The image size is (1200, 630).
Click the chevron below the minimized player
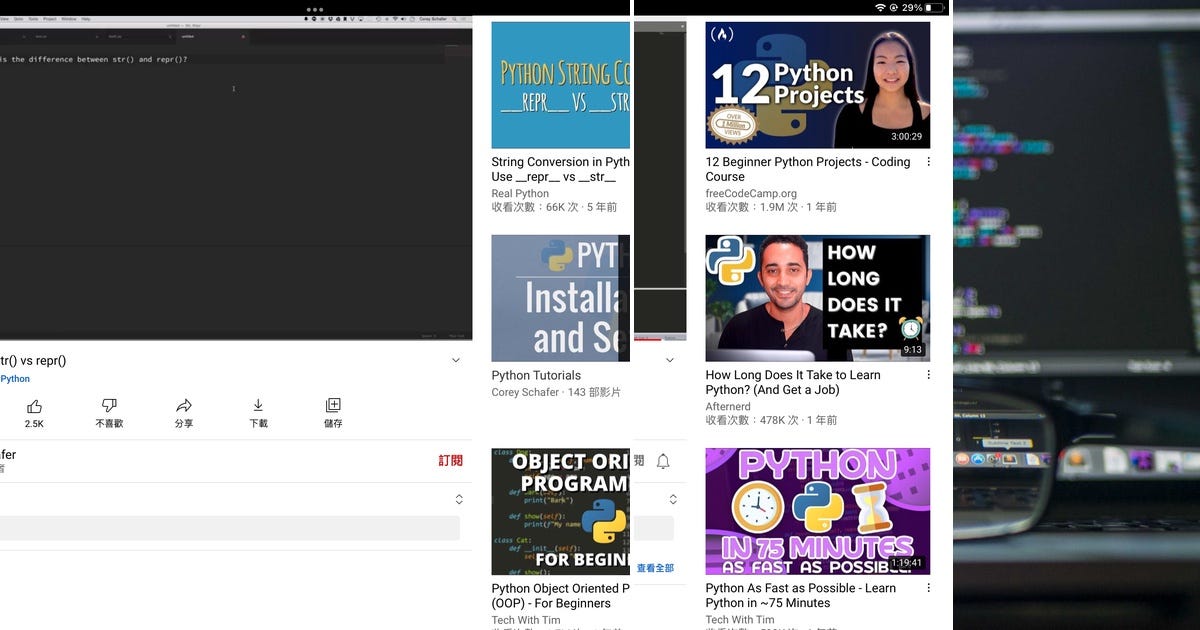(670, 360)
